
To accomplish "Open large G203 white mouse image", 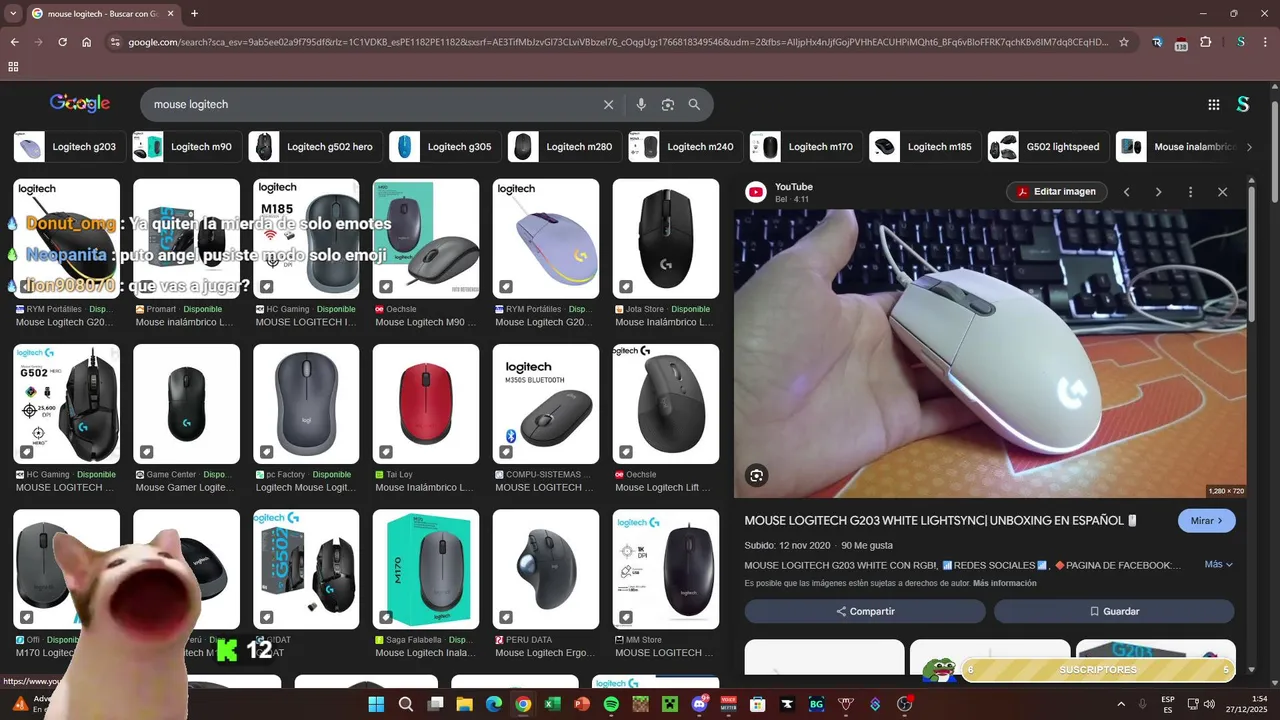I will point(990,353).
